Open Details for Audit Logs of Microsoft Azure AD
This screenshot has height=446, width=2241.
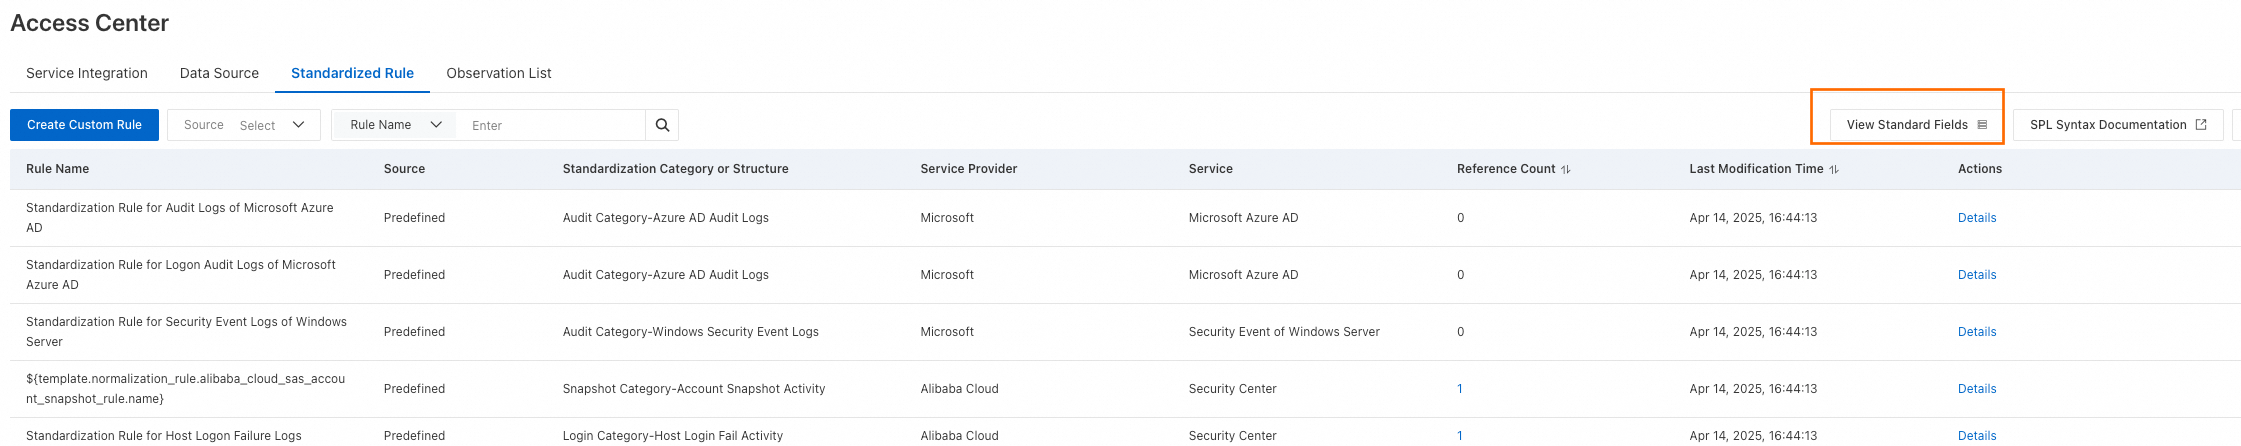point(1977,218)
